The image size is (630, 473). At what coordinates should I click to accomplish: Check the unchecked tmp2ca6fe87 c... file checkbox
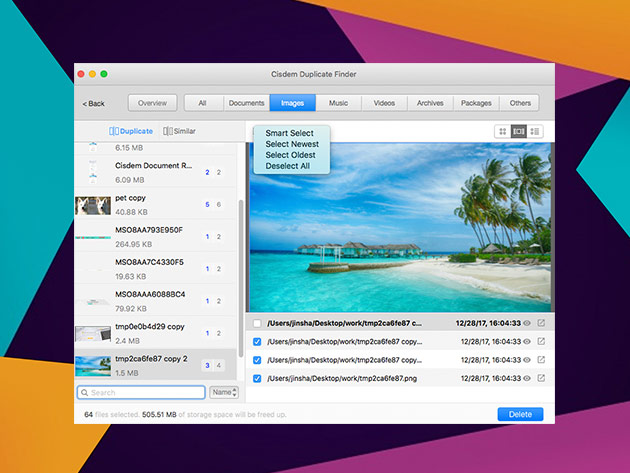[257, 324]
